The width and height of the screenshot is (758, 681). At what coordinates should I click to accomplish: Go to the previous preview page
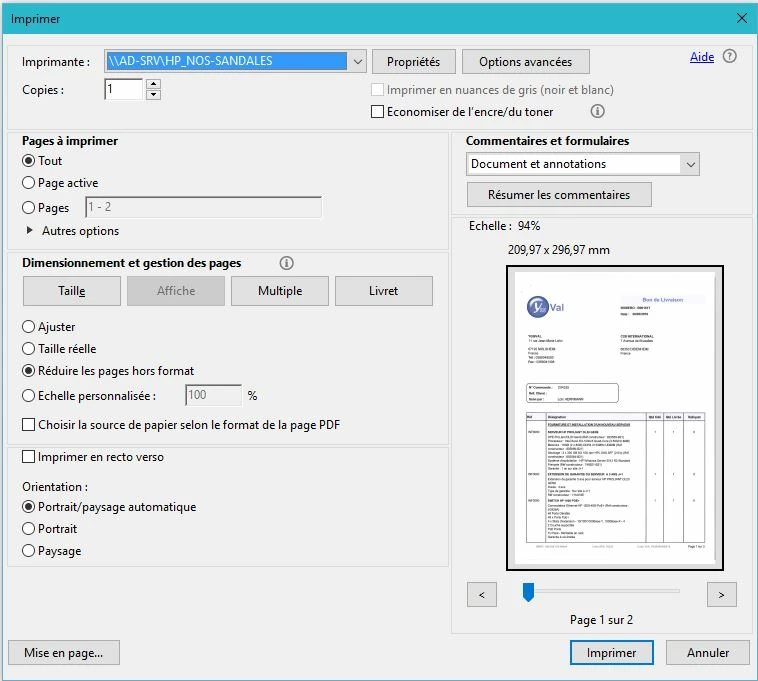pyautogui.click(x=481, y=594)
